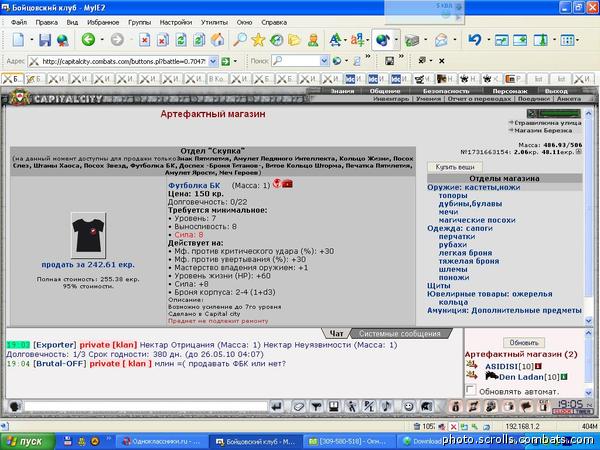This screenshot has height=450, width=600.
Task: Toggle the Обновлять автомат. checkbox
Action: pos(470,390)
